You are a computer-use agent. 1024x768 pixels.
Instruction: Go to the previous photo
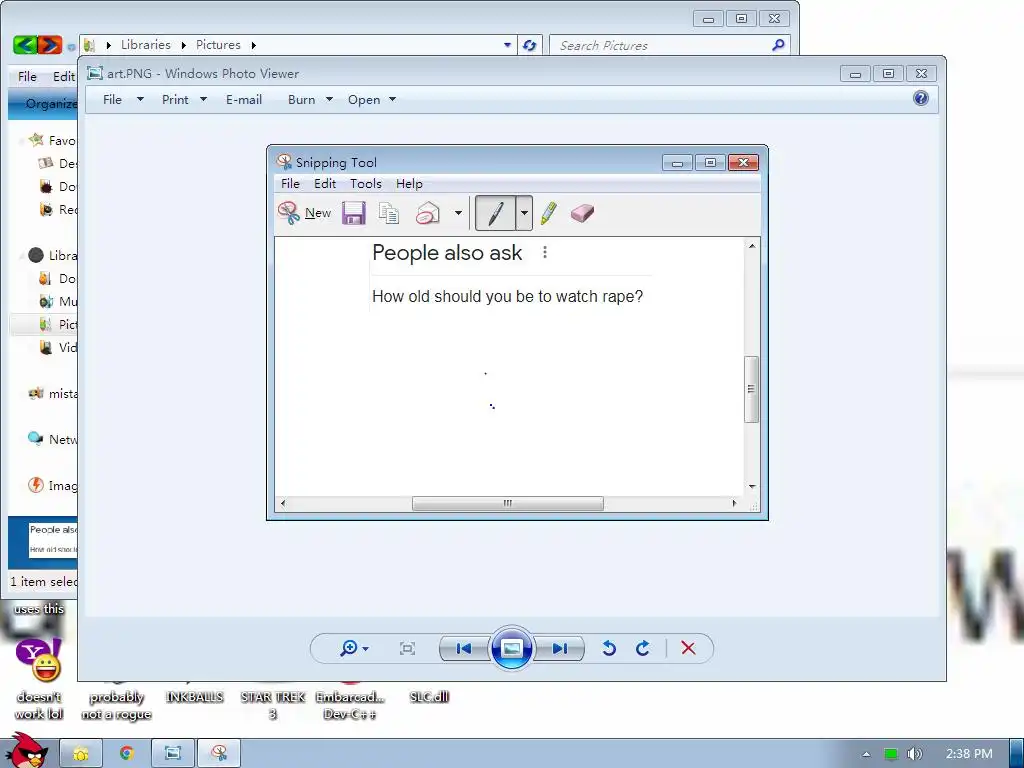(464, 648)
